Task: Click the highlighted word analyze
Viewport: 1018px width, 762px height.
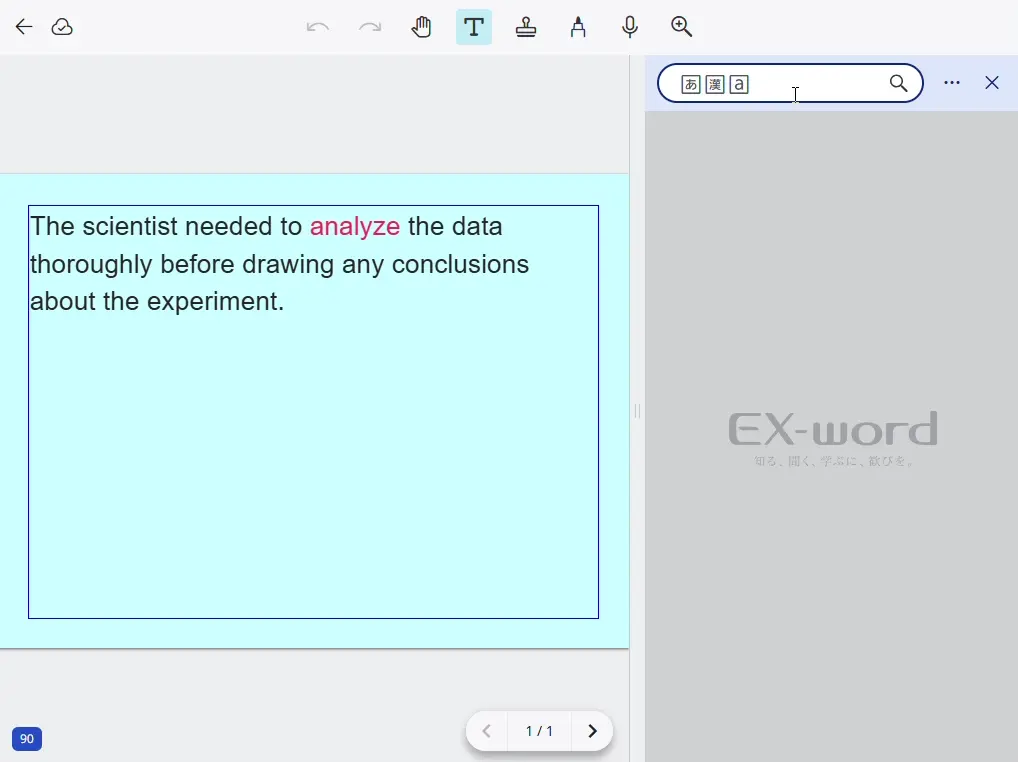Action: 354,227
